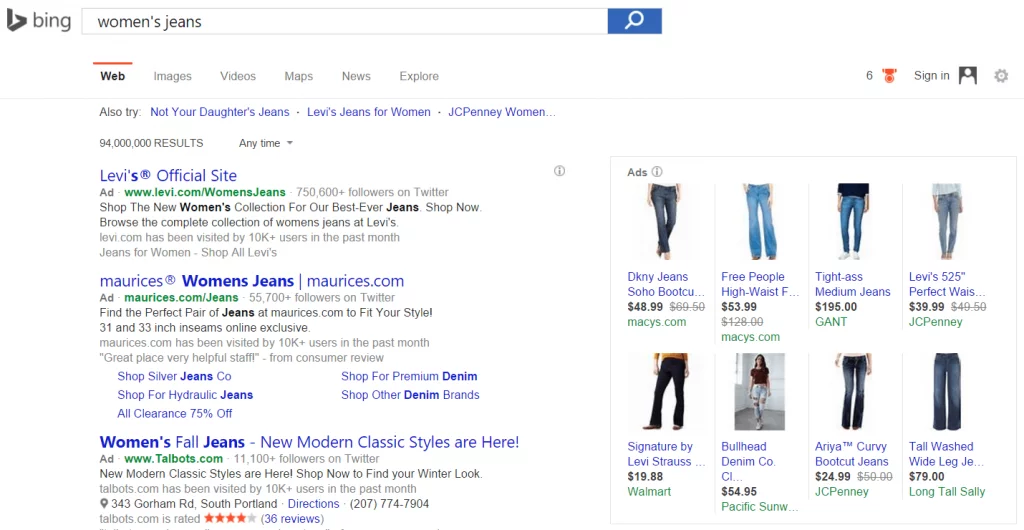The width and height of the screenshot is (1024, 530).
Task: Click the Long Tall Sally seller name
Action: pos(947,491)
